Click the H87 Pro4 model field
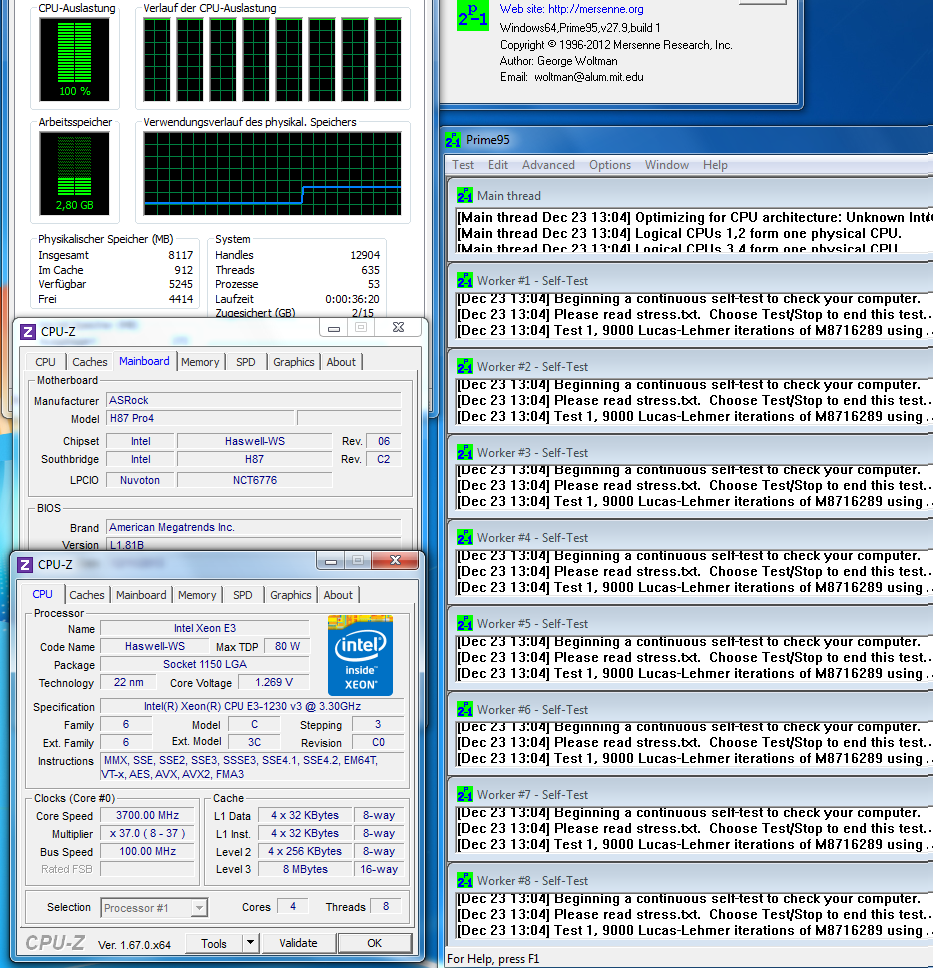This screenshot has width=933, height=968. tap(200, 419)
